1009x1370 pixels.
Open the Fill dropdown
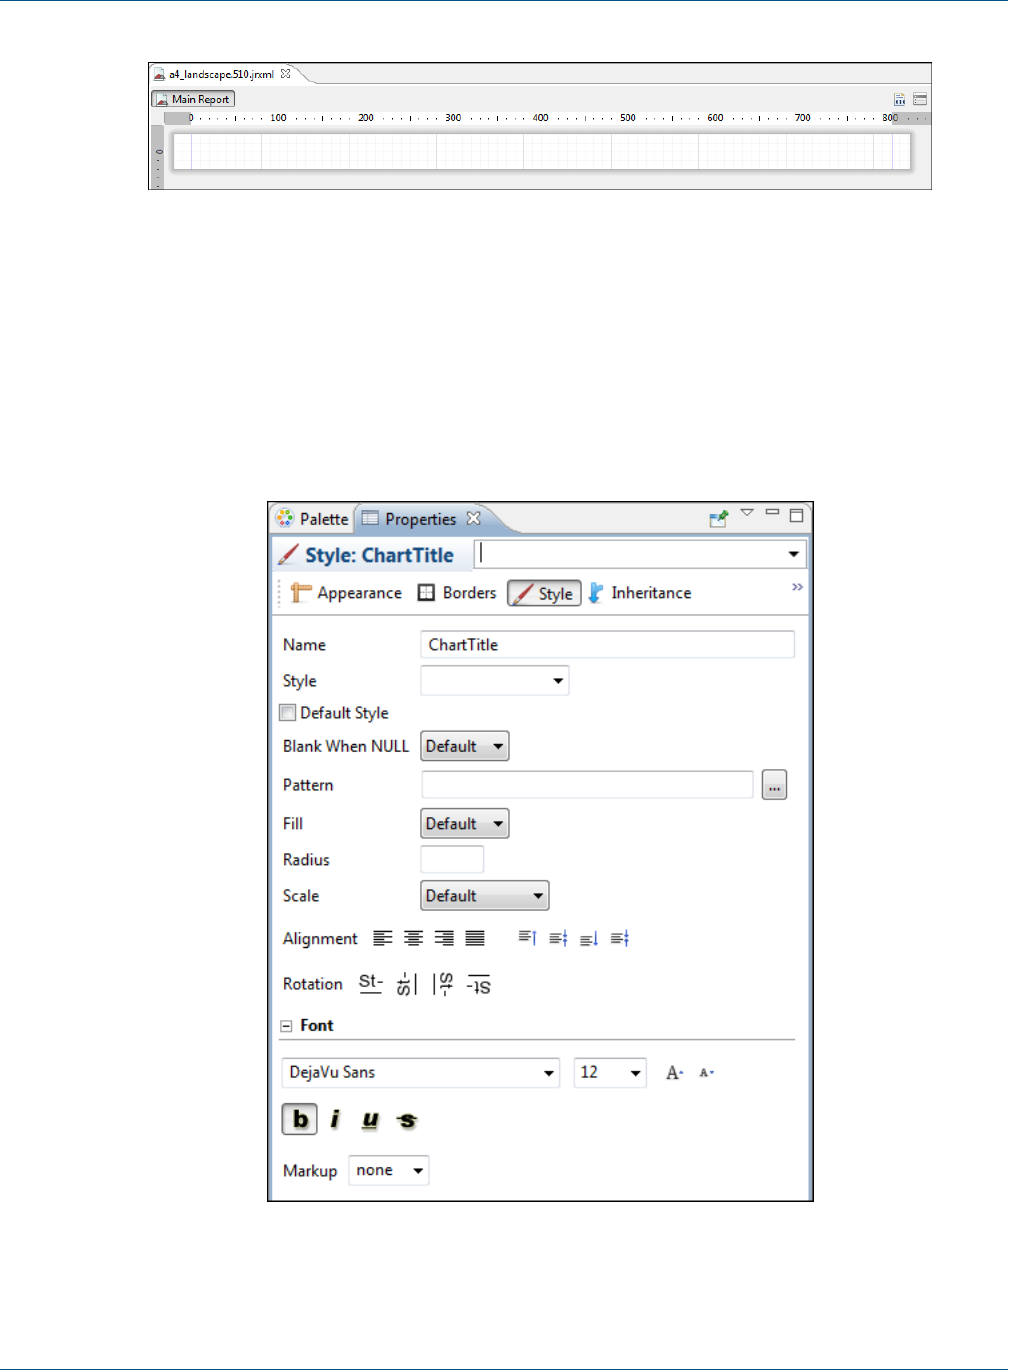click(x=465, y=824)
